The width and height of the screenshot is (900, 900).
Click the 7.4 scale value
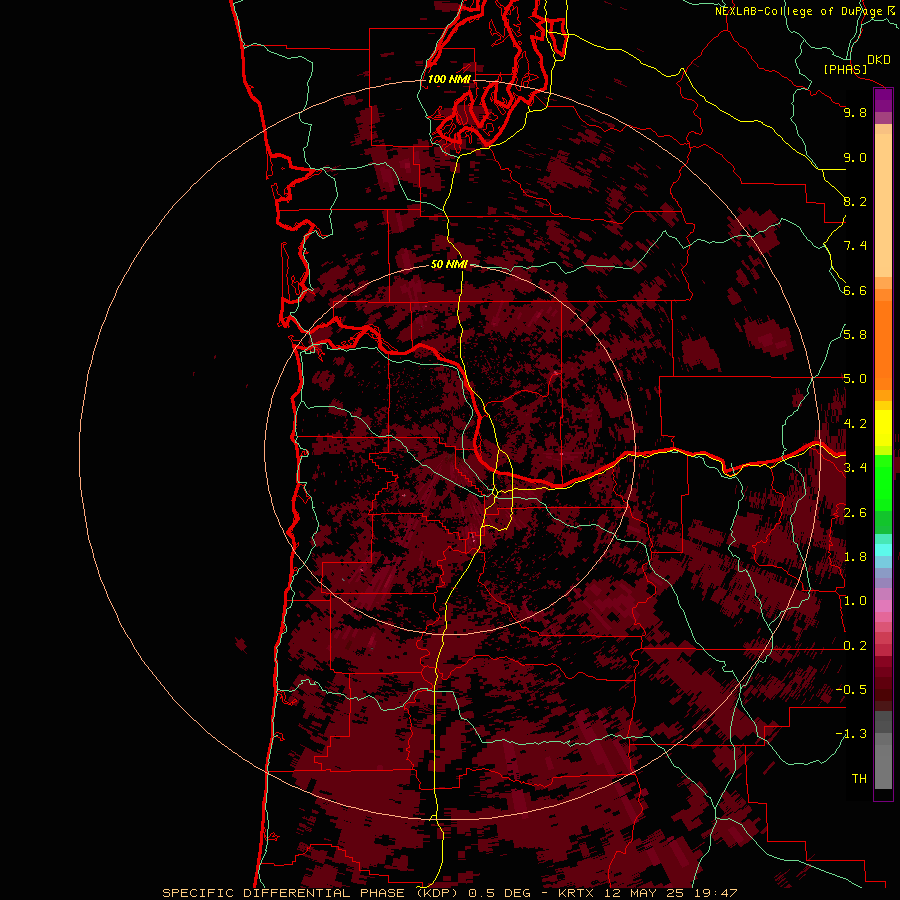coord(855,246)
